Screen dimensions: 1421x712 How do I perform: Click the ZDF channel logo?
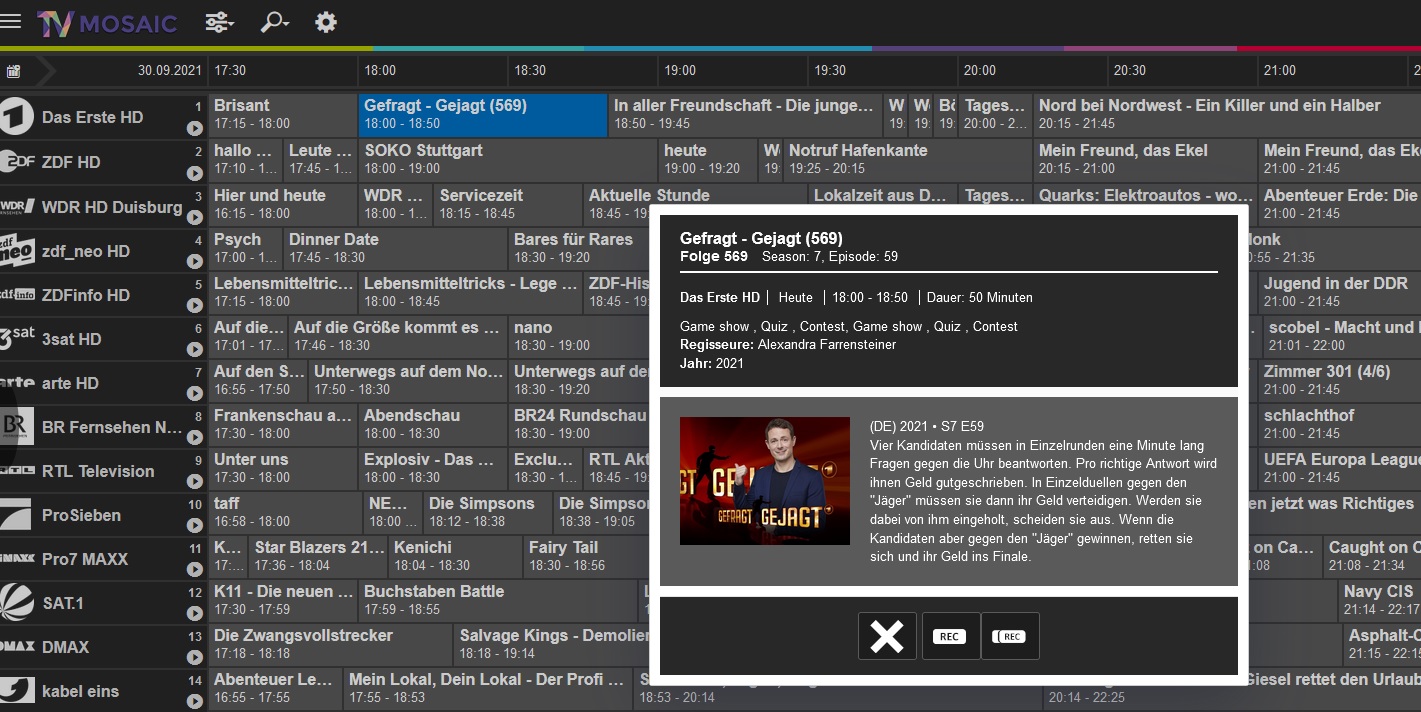tap(17, 162)
